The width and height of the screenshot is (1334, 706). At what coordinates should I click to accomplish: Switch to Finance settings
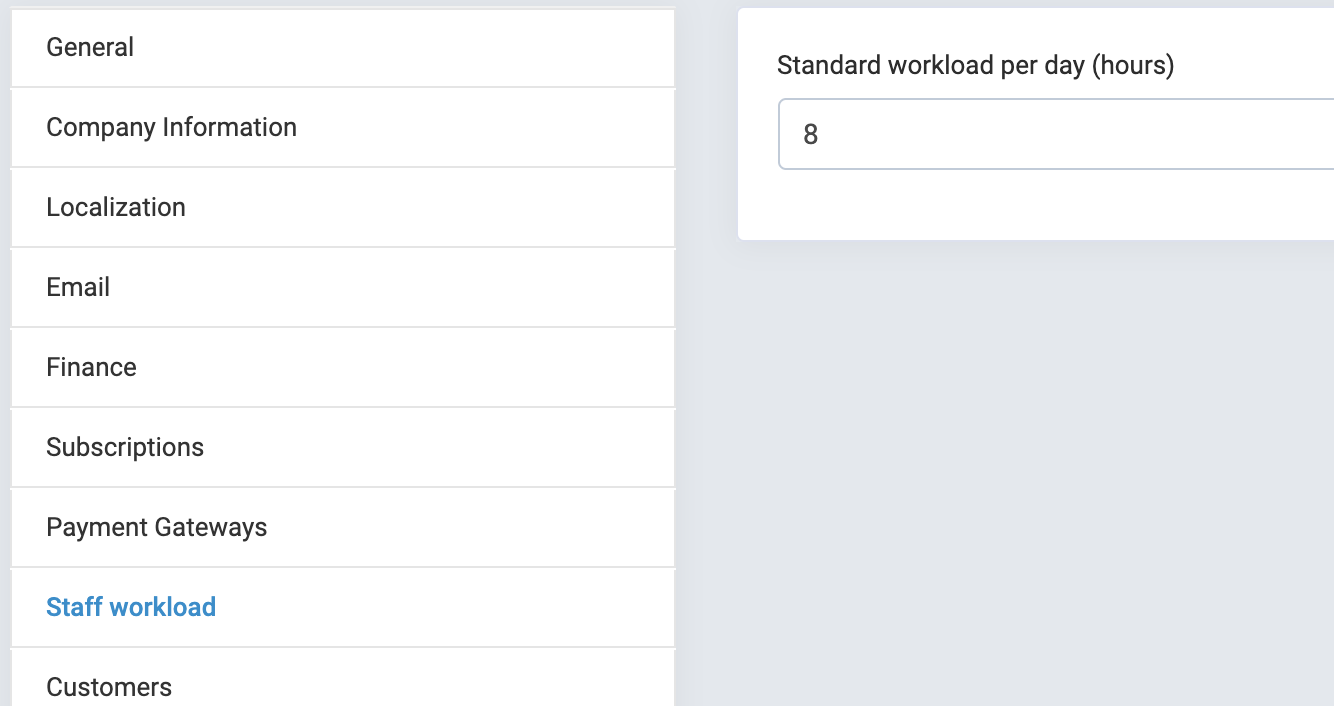pyautogui.click(x=91, y=368)
